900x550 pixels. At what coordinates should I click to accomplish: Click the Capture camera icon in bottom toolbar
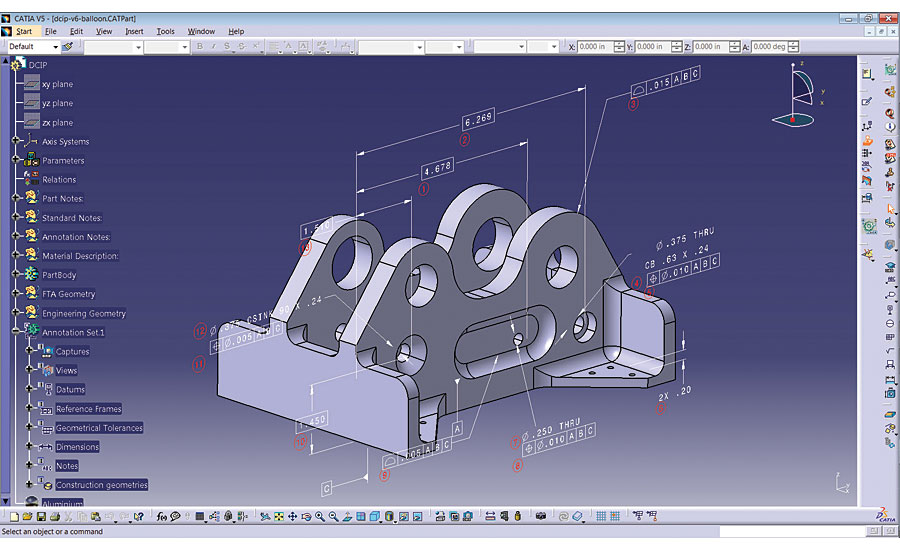(x=541, y=516)
